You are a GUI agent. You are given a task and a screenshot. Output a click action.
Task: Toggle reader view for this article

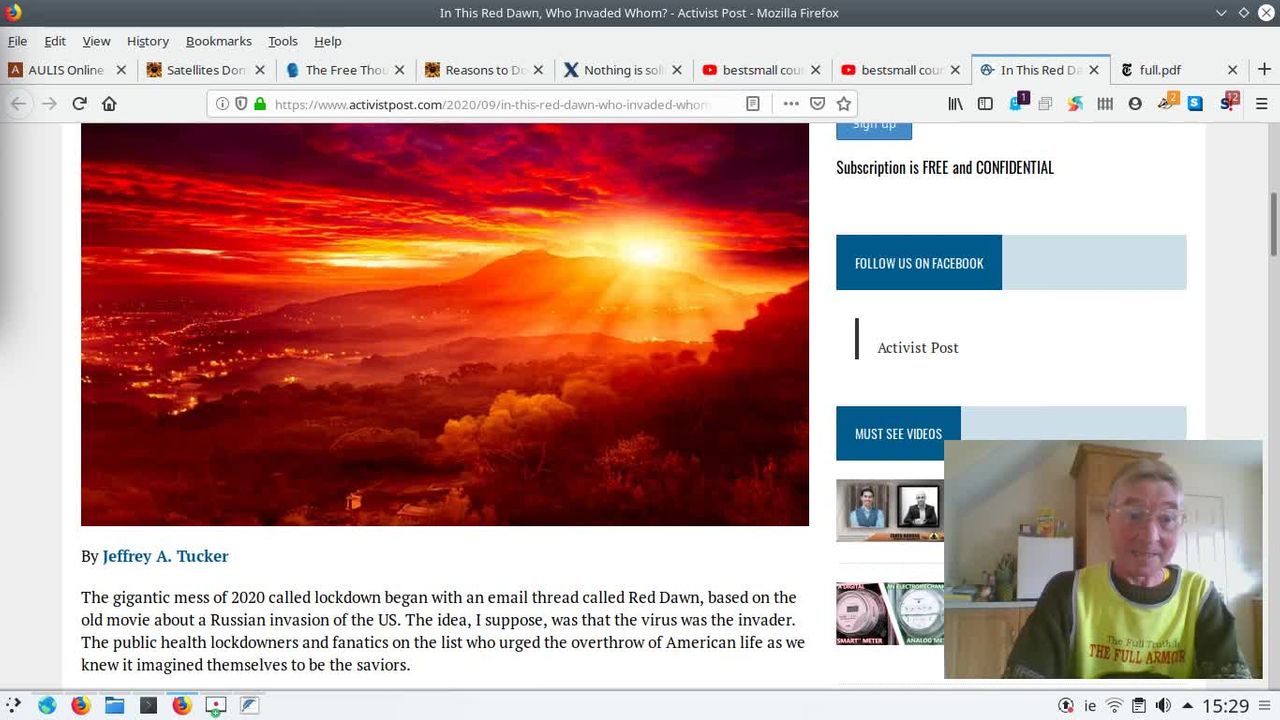tap(753, 104)
